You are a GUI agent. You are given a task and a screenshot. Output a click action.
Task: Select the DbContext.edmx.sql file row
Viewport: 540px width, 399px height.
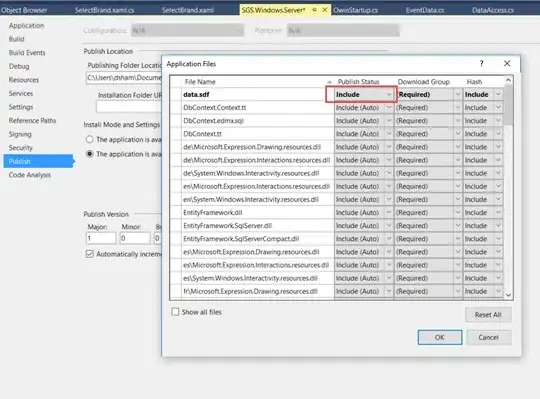[258, 121]
